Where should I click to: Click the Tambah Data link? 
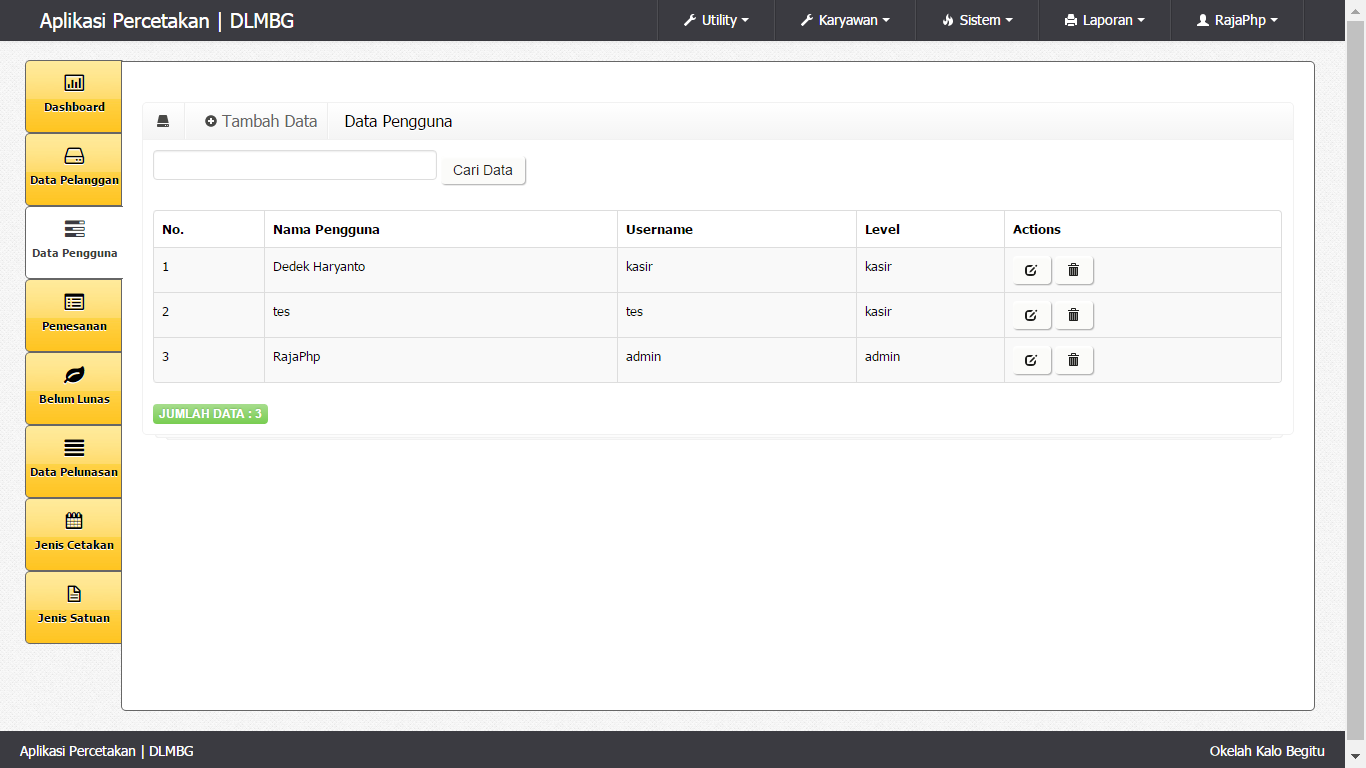pyautogui.click(x=261, y=121)
